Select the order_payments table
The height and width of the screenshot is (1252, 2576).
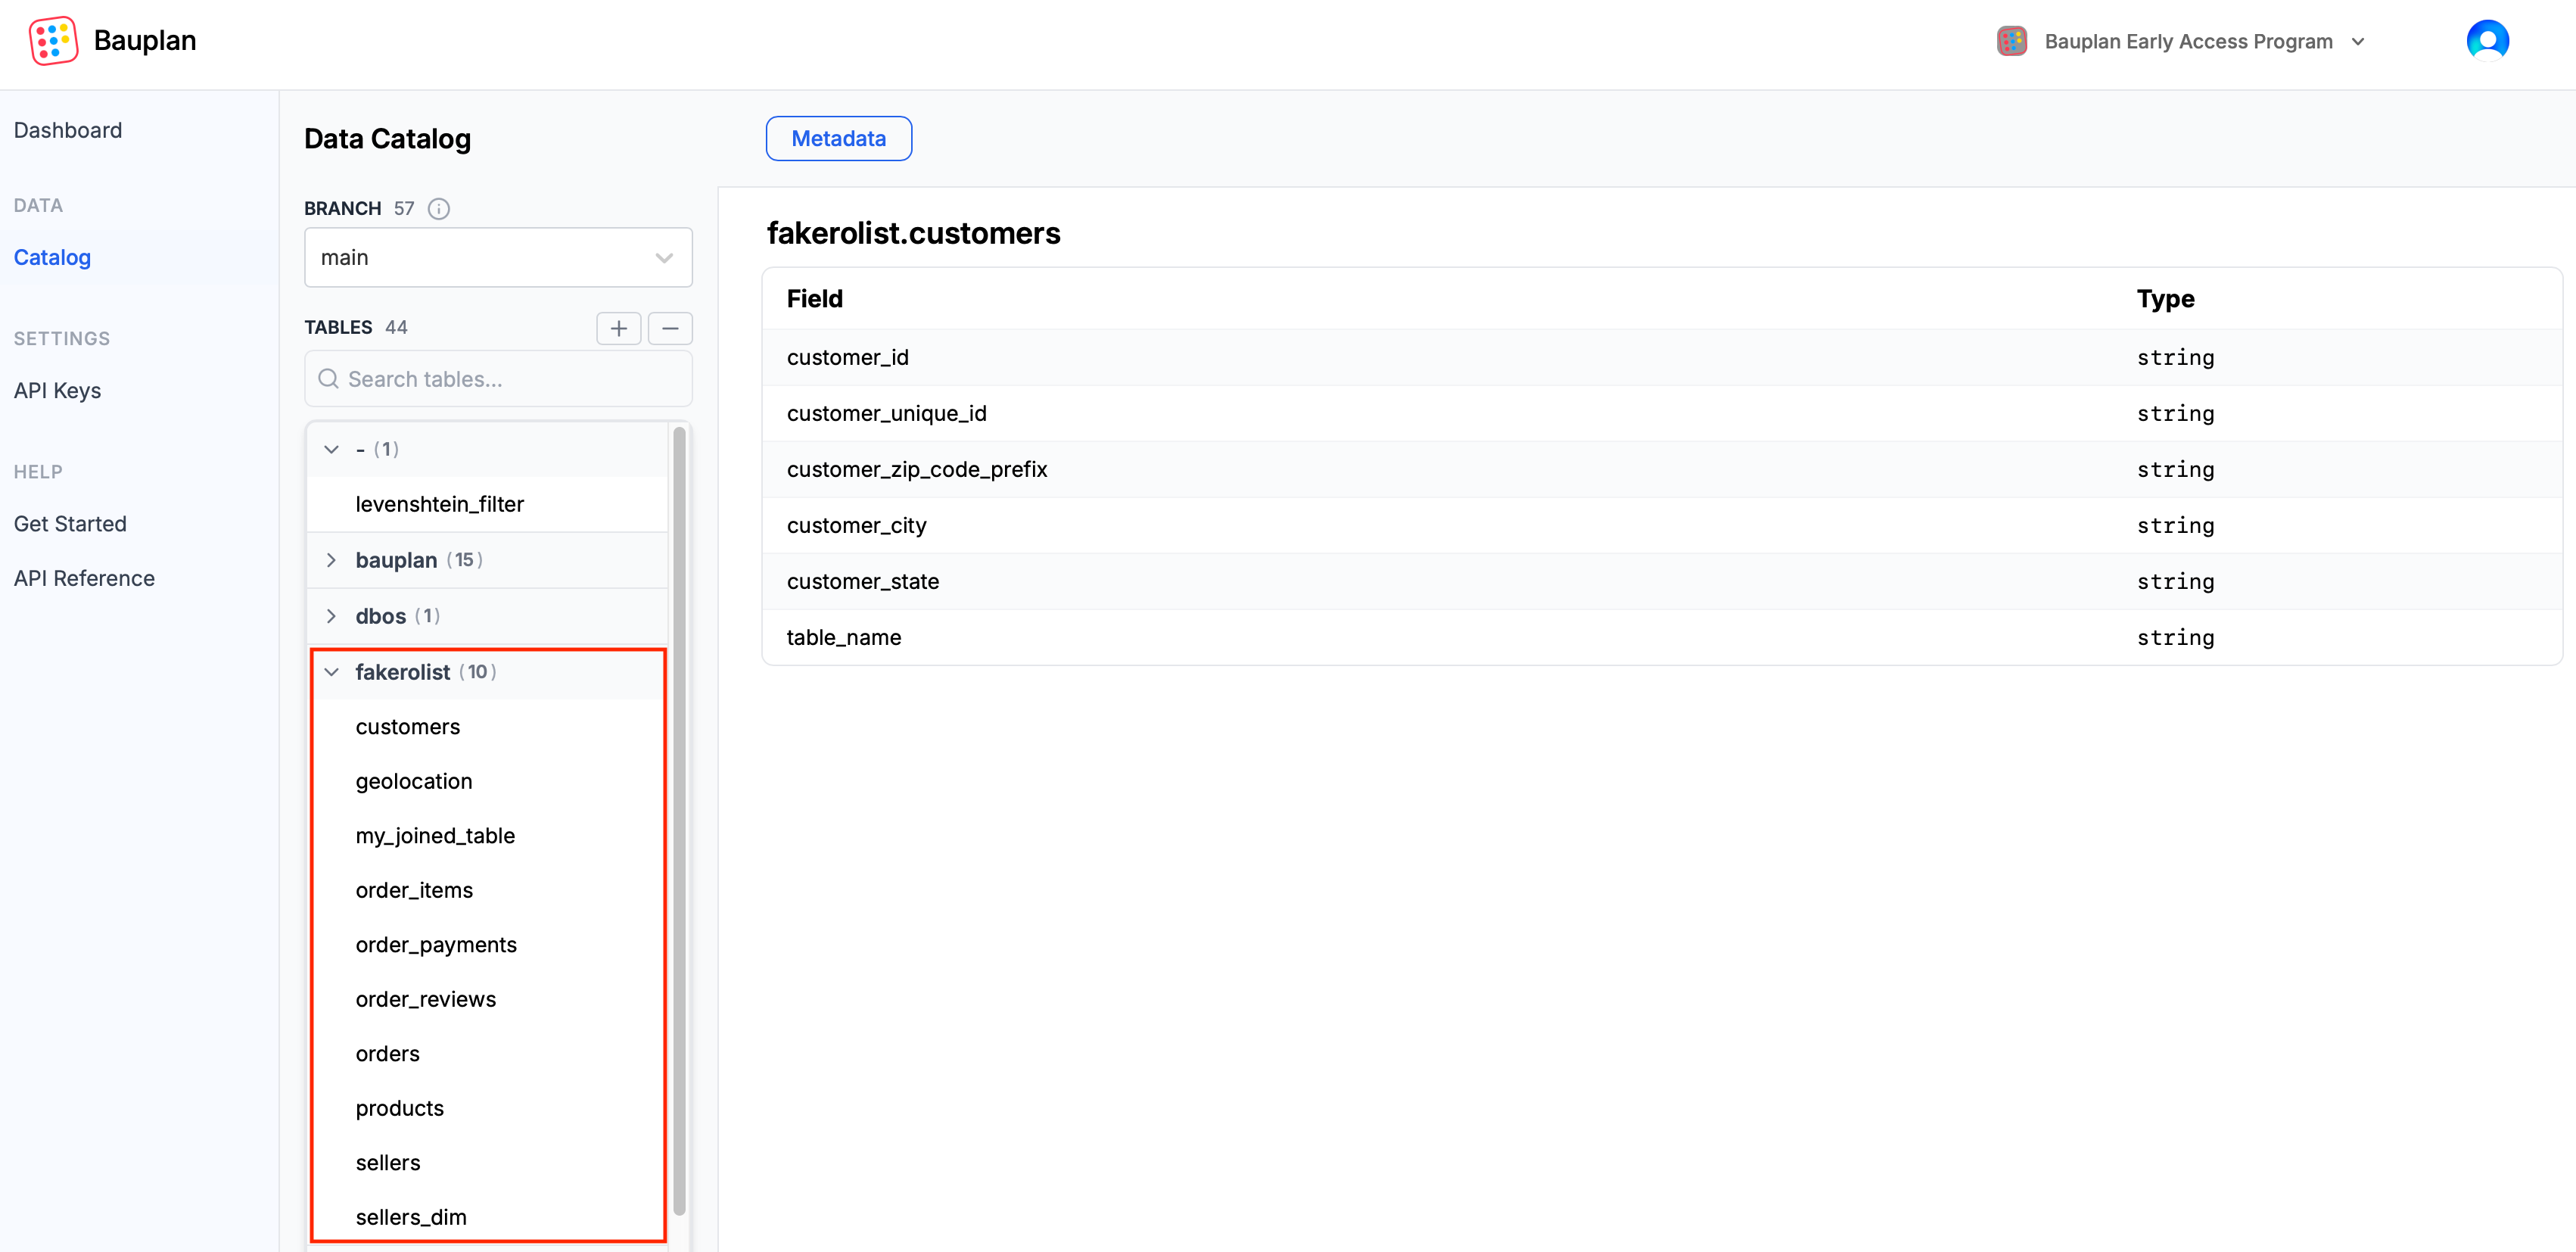pos(436,944)
